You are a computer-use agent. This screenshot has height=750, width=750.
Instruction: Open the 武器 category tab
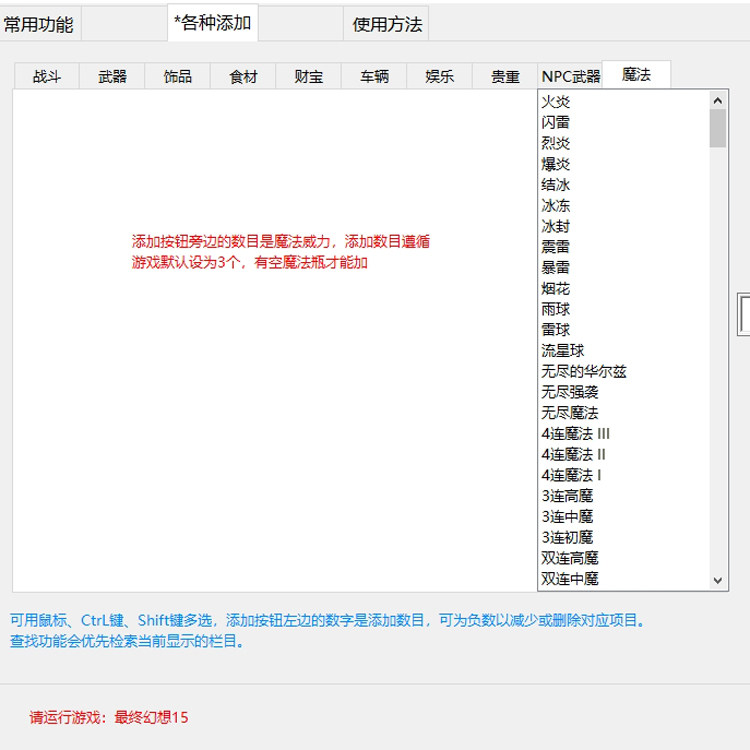click(x=112, y=76)
